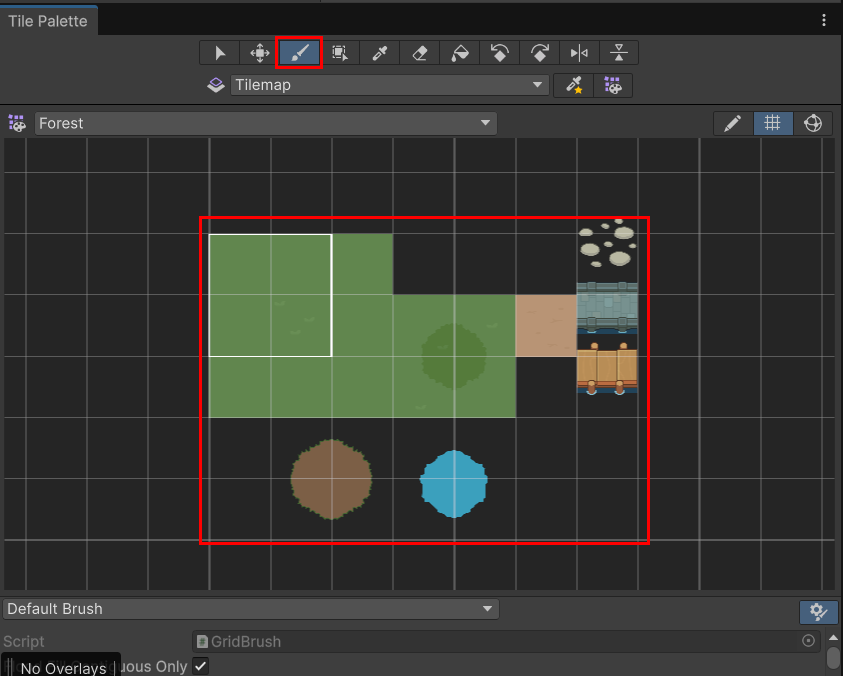This screenshot has width=843, height=676.
Task: Select the Move selection tool
Action: [x=260, y=53]
